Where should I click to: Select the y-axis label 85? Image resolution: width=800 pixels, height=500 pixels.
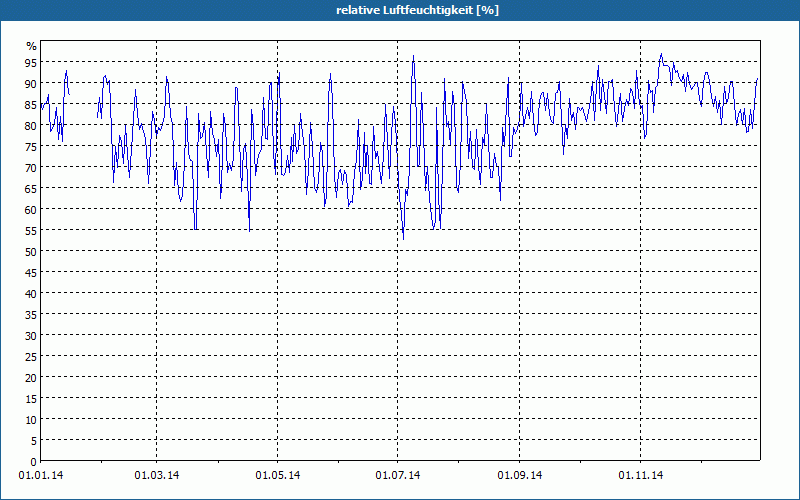(31, 105)
